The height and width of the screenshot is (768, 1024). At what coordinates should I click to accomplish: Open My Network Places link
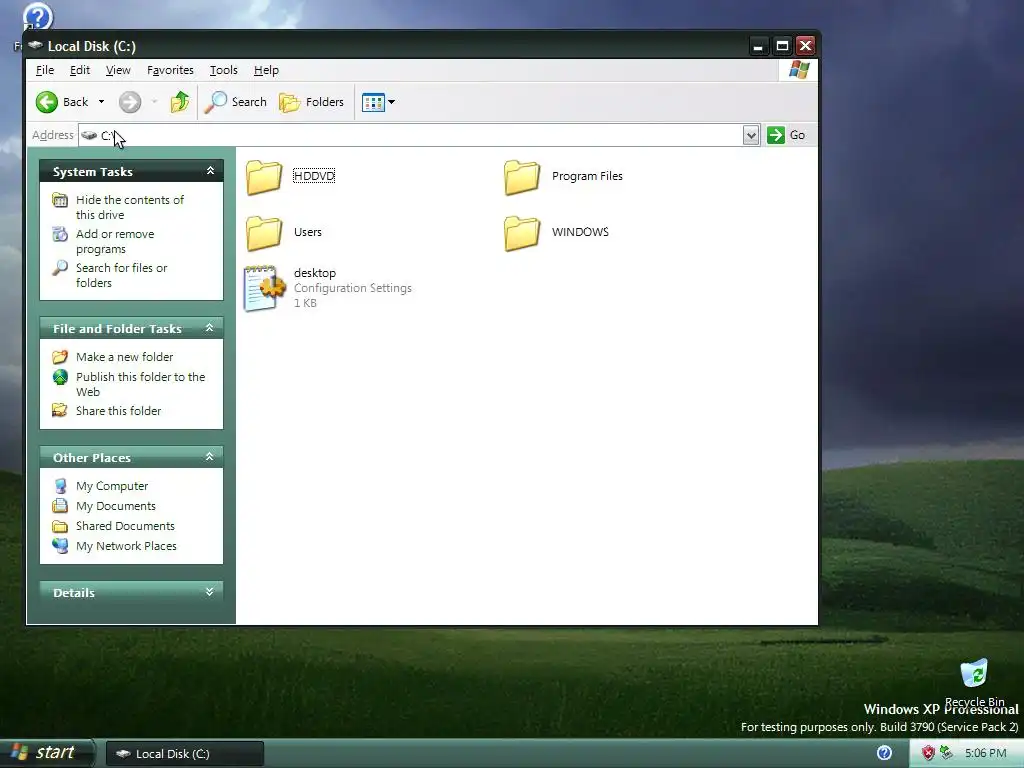click(x=126, y=546)
